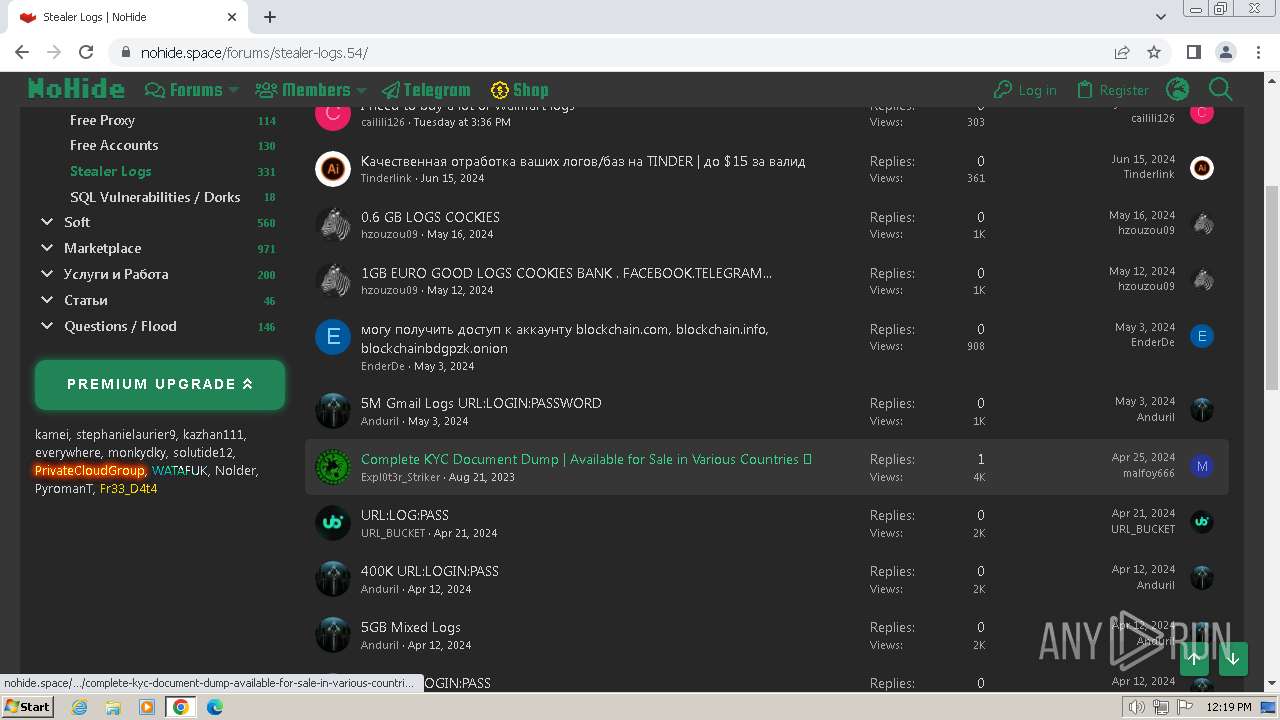Click the green scroll-to-top arrow button
This screenshot has width=1280, height=720.
1194,659
